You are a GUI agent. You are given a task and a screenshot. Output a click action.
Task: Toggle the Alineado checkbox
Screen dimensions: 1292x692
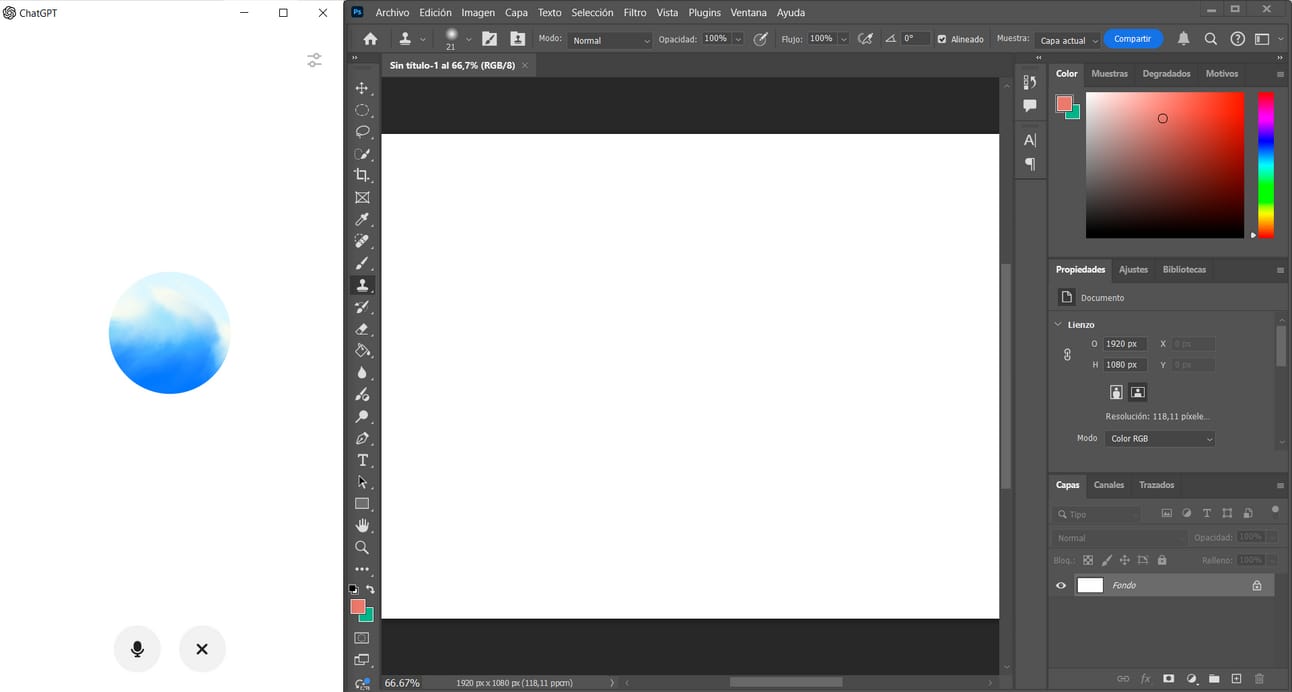(942, 40)
